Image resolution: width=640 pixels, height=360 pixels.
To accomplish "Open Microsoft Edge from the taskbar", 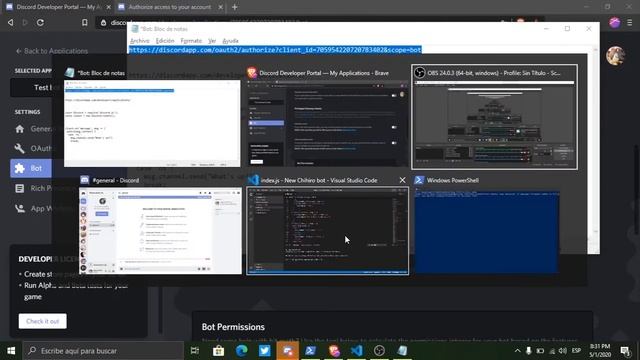I will point(242,351).
